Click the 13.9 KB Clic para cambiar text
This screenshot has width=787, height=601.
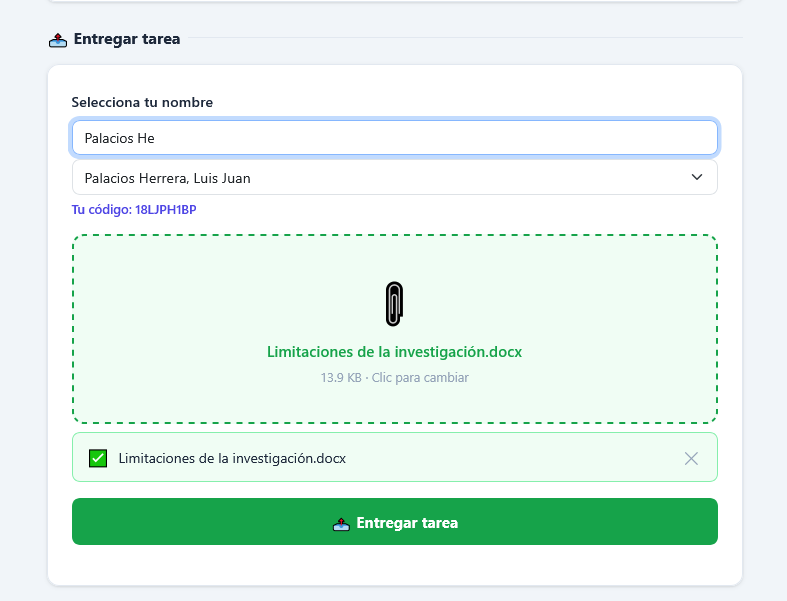(x=395, y=378)
